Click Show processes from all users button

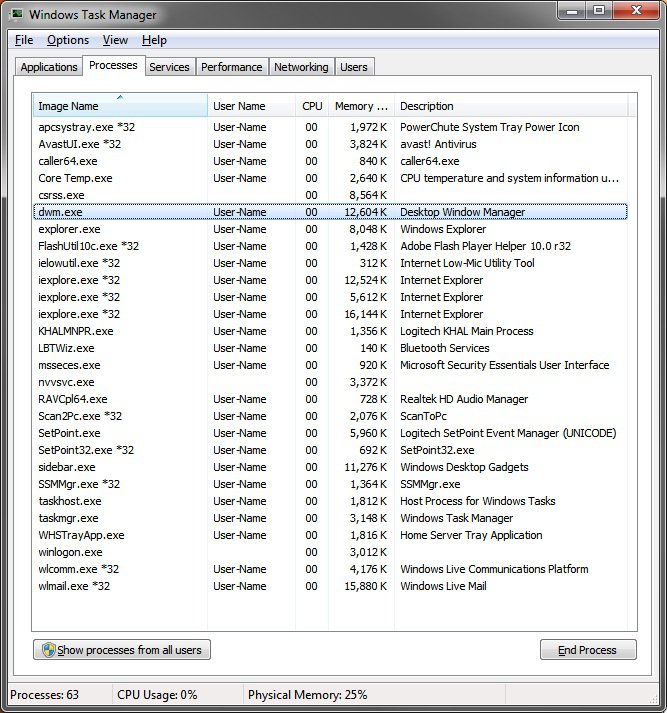[122, 650]
